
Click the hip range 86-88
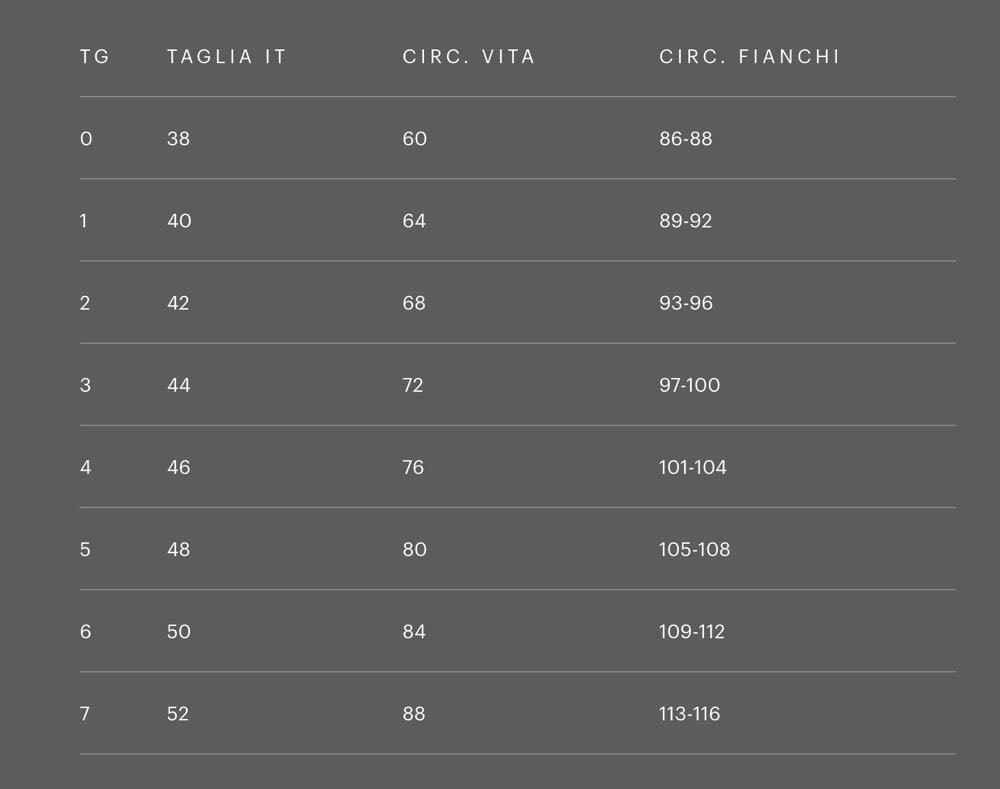[x=685, y=139]
